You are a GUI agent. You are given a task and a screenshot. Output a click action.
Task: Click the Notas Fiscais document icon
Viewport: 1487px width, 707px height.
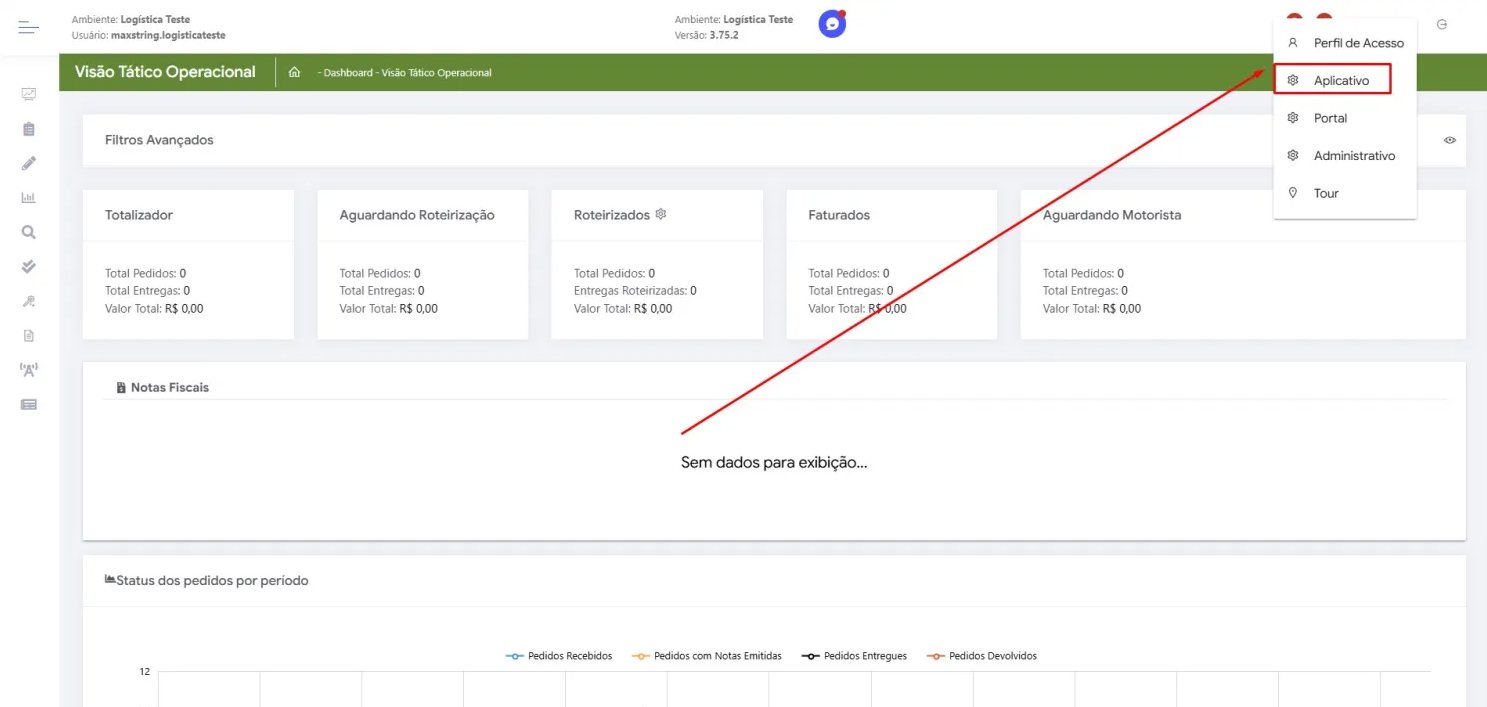pyautogui.click(x=121, y=387)
